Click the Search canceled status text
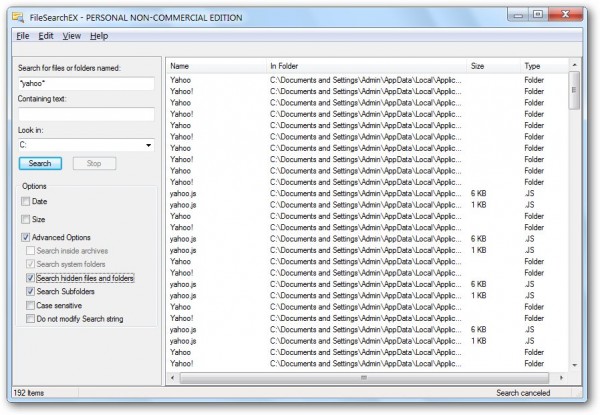Viewport: 600px width, 415px height. click(x=523, y=393)
